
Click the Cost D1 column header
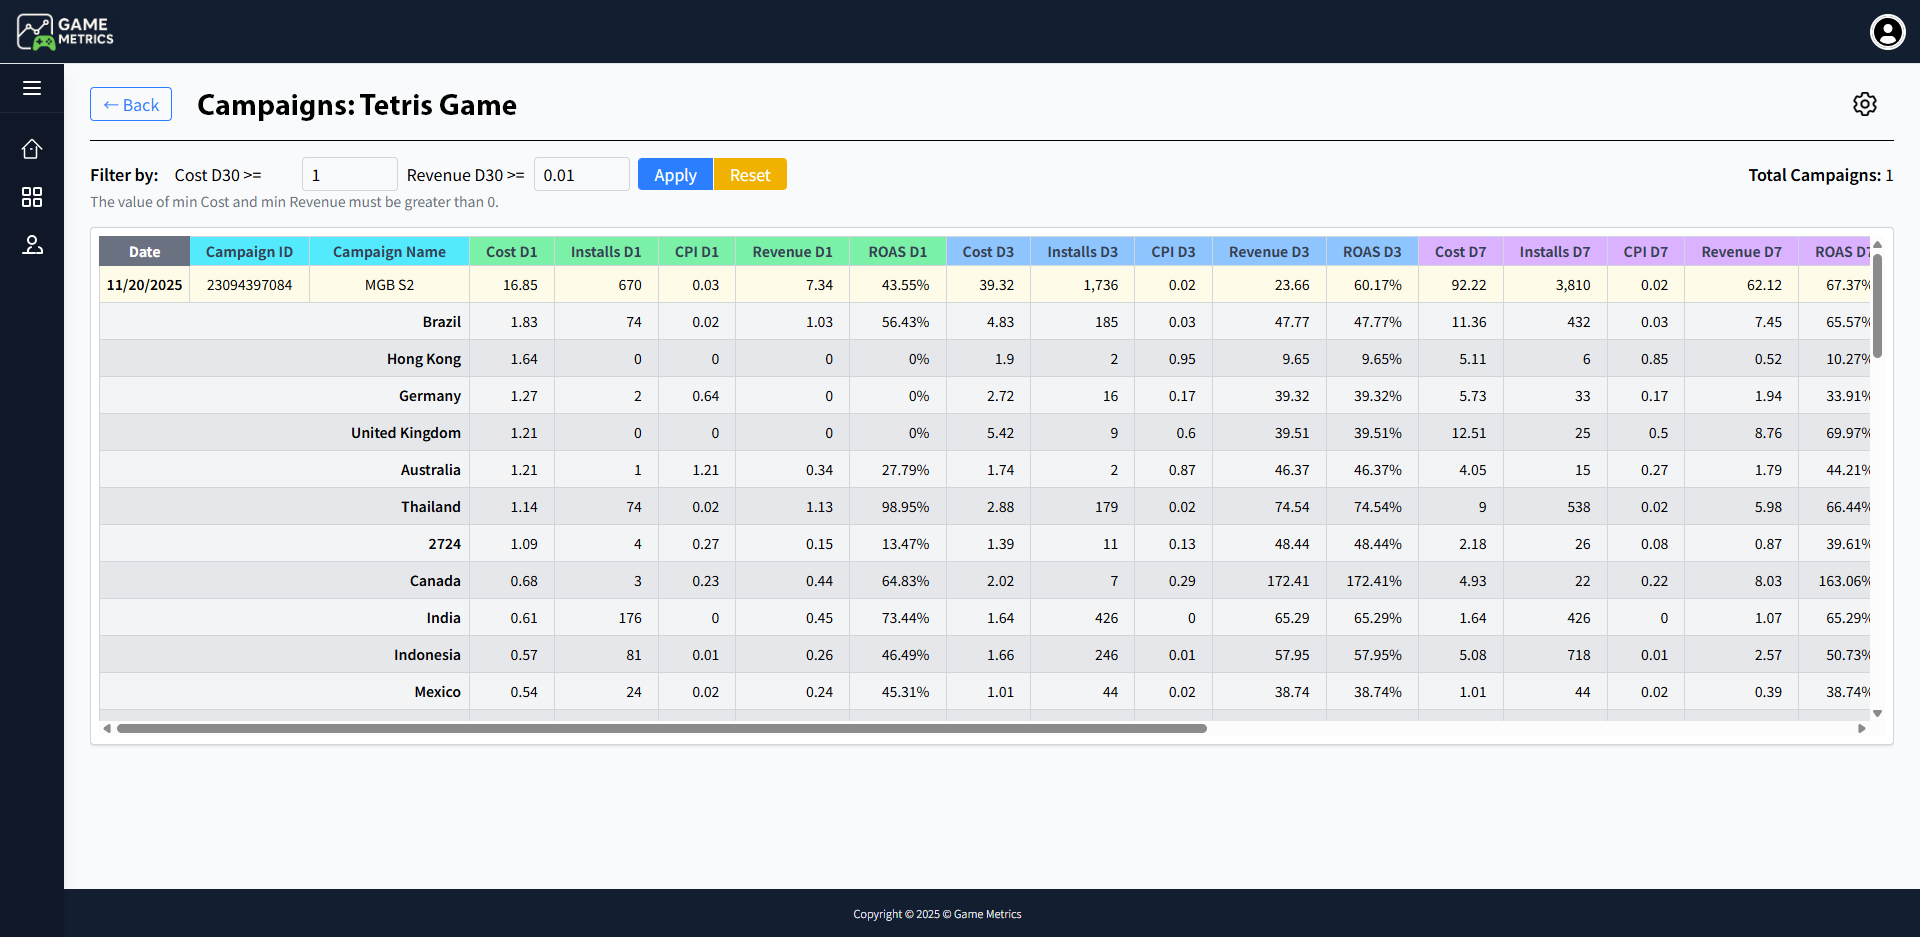pos(512,252)
